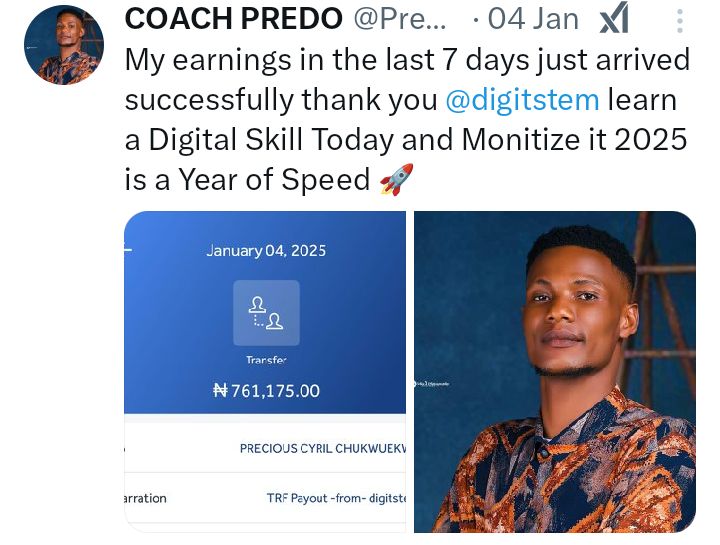Click the TRF Payout narration text
The width and height of the screenshot is (720, 545).
pyautogui.click(x=336, y=497)
